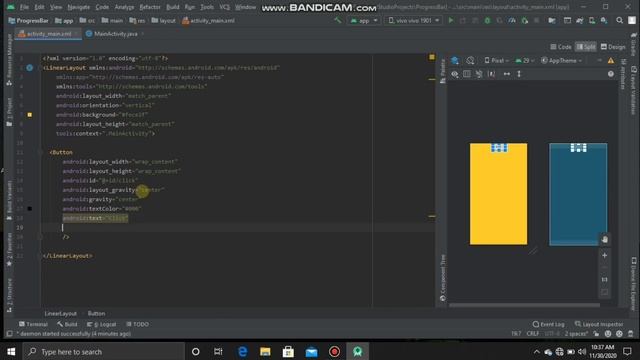Click the vertical expand arrows icon
This screenshot has height=360, width=640.
pos(519,74)
